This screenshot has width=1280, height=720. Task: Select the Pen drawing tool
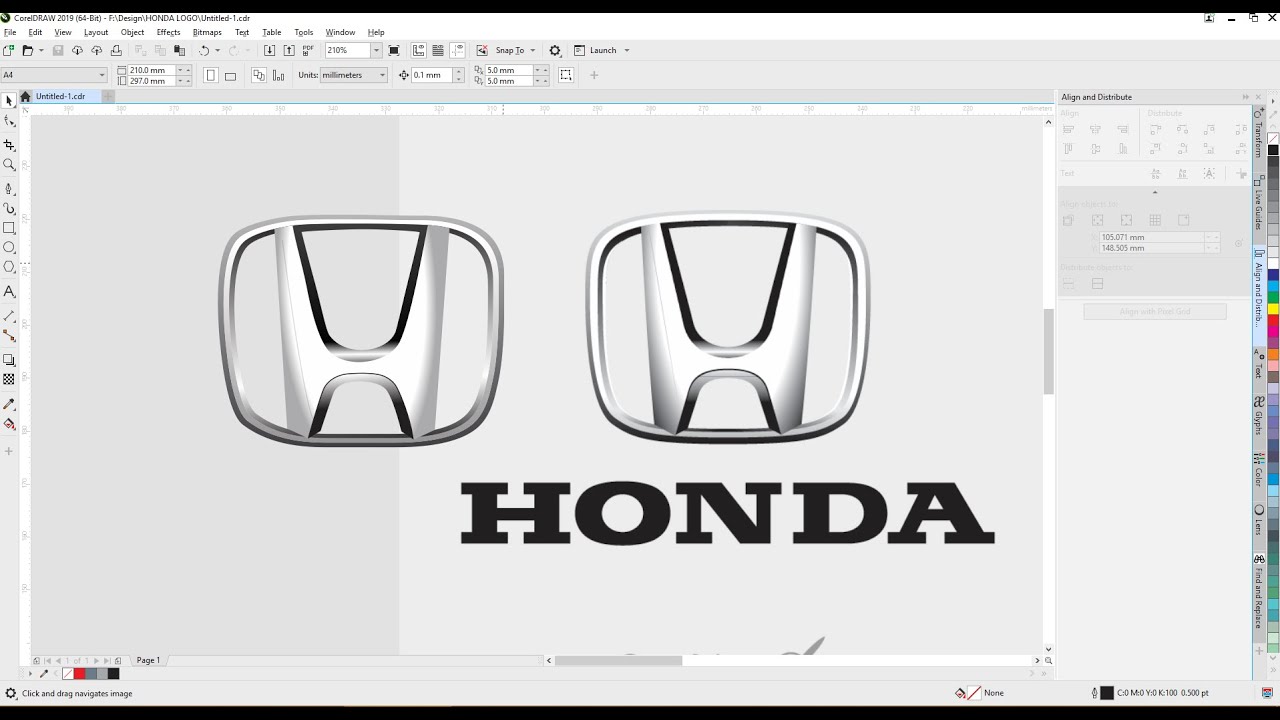(9, 188)
